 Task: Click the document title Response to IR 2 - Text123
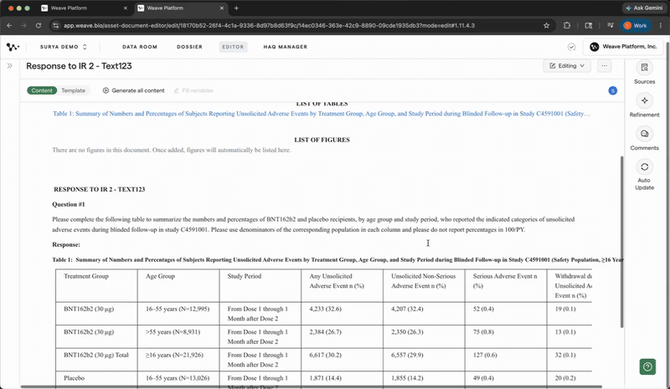coord(79,66)
